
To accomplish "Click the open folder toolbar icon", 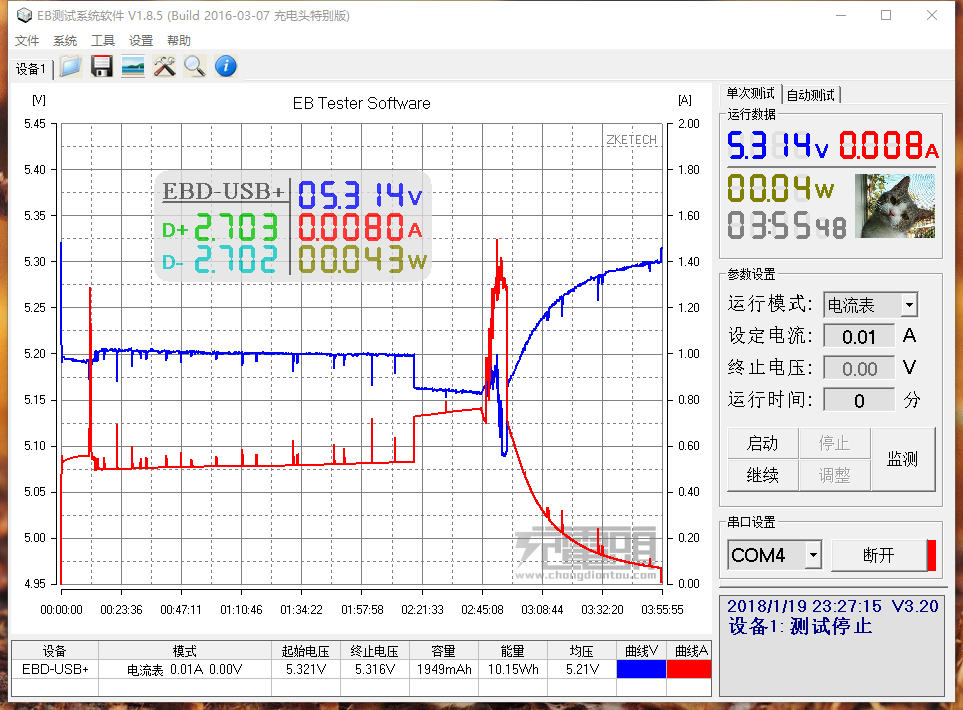I will (70, 67).
